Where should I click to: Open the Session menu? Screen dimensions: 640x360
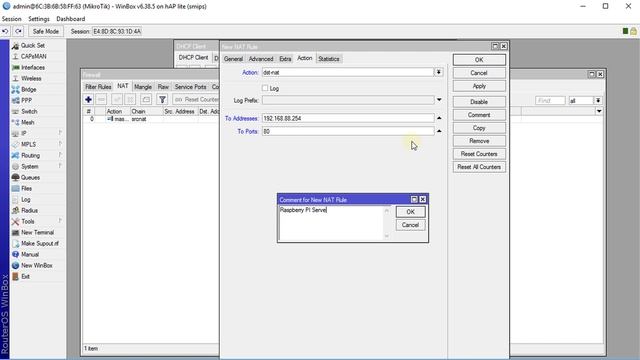point(11,19)
